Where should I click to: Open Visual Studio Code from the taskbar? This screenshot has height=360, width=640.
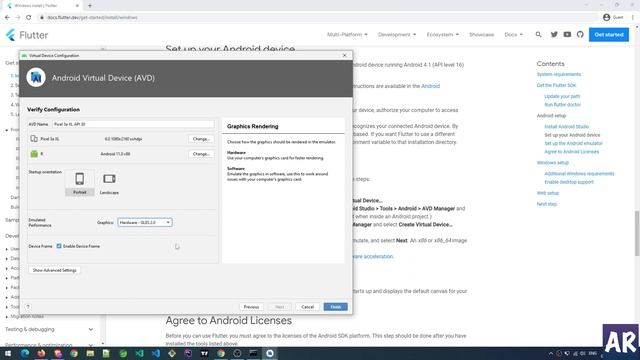coord(156,353)
